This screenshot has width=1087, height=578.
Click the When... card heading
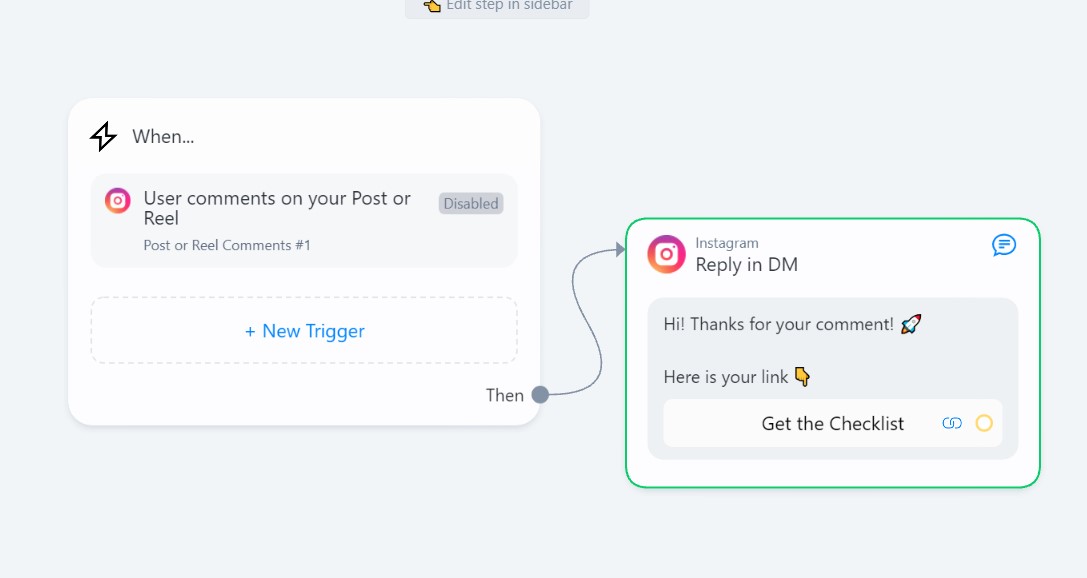click(163, 137)
